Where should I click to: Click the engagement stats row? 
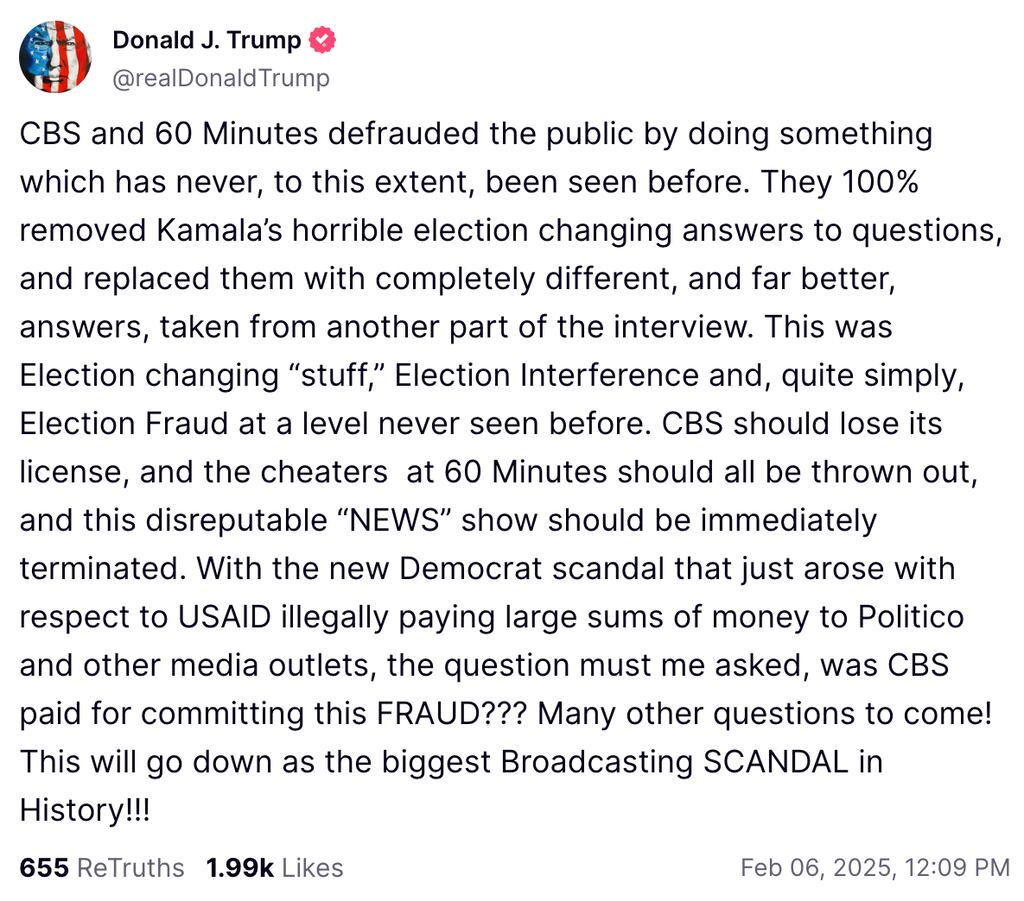(x=180, y=868)
